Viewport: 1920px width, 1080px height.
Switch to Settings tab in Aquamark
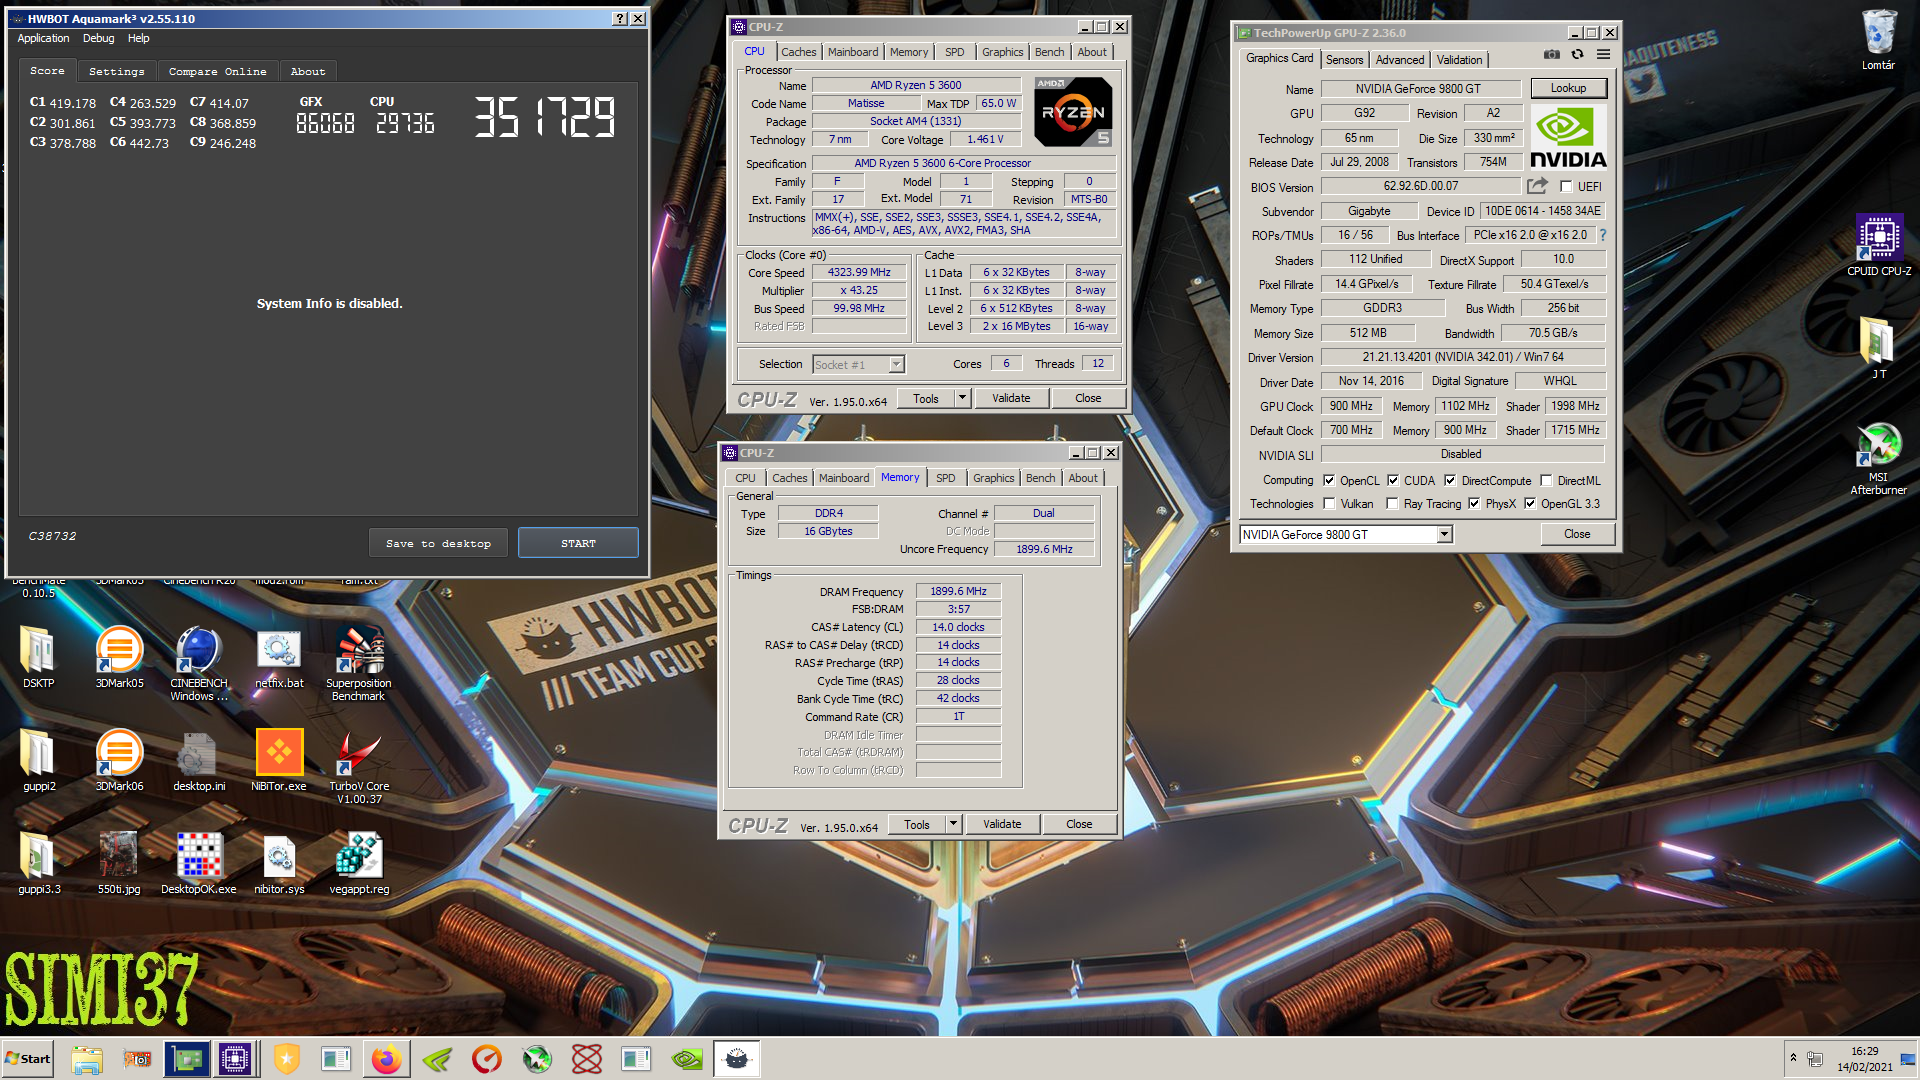pyautogui.click(x=116, y=71)
